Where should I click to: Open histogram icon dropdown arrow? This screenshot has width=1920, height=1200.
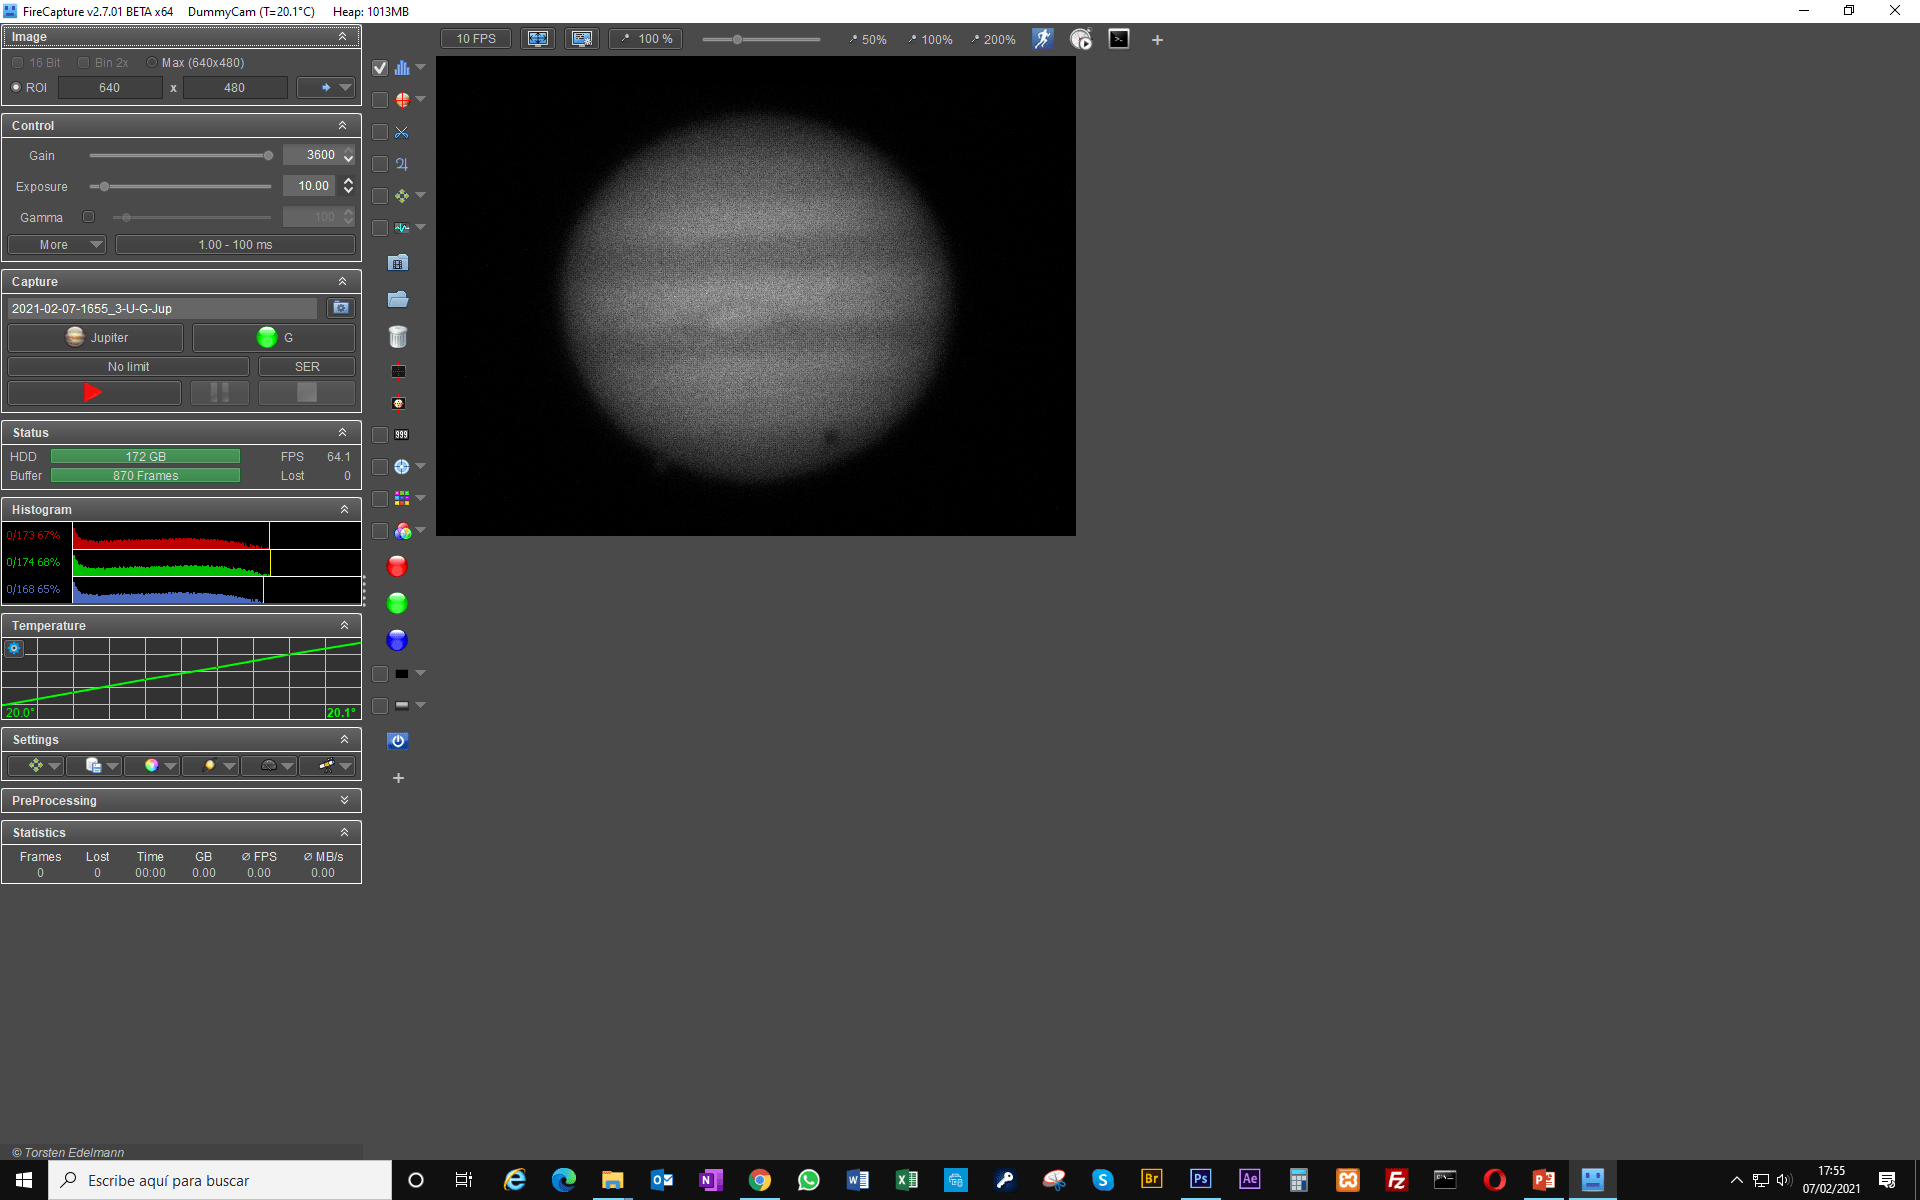click(421, 68)
